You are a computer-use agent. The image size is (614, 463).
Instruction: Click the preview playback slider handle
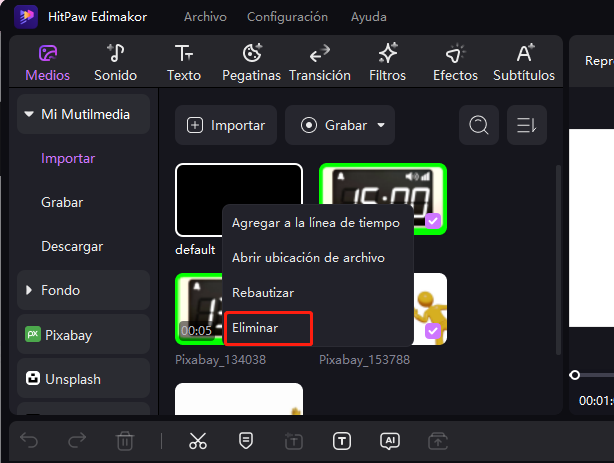[x=574, y=375]
